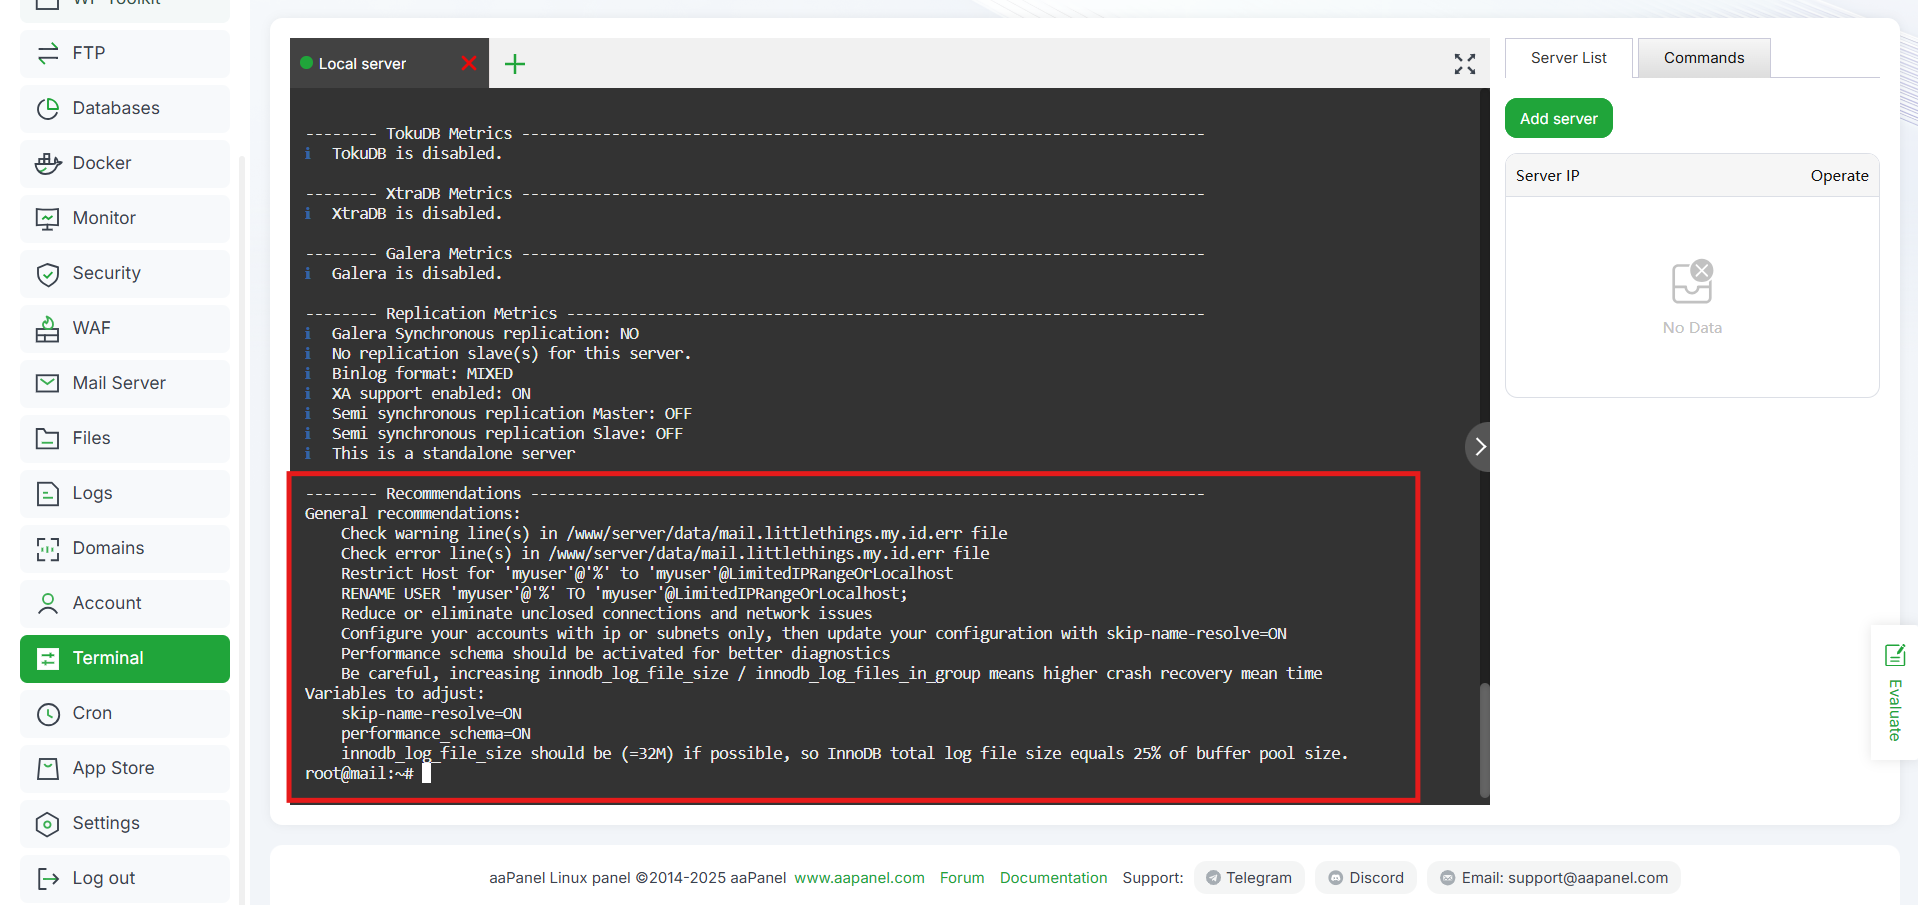Switch to the Commands tab
This screenshot has width=1918, height=905.
tap(1704, 58)
